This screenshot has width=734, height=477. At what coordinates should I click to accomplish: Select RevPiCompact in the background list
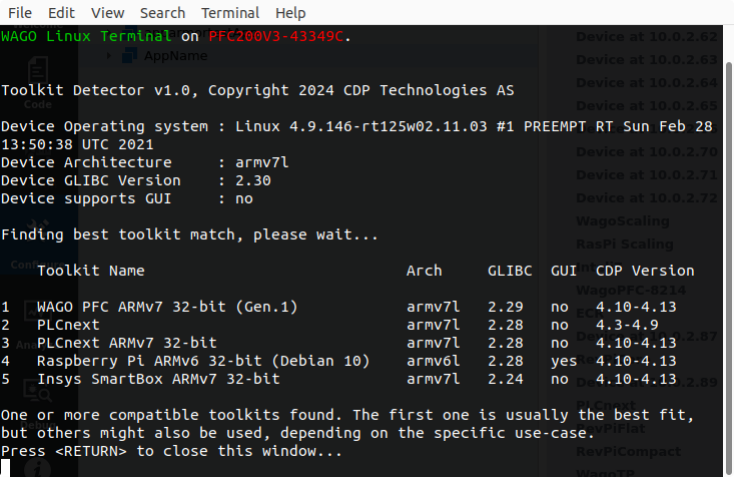click(x=626, y=451)
